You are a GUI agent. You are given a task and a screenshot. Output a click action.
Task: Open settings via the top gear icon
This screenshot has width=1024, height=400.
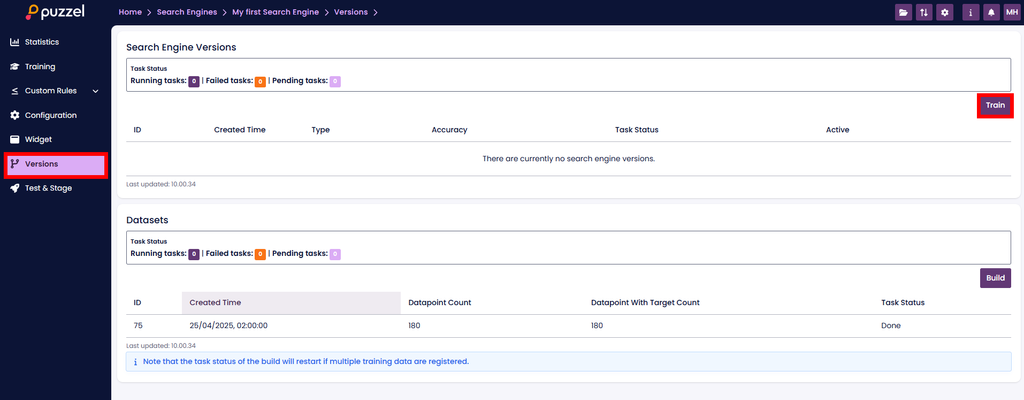pos(945,12)
